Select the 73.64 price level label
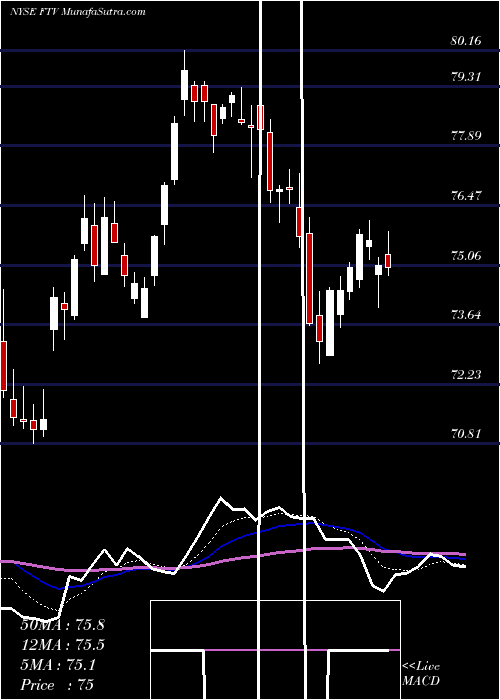This screenshot has width=500, height=700. point(466,315)
